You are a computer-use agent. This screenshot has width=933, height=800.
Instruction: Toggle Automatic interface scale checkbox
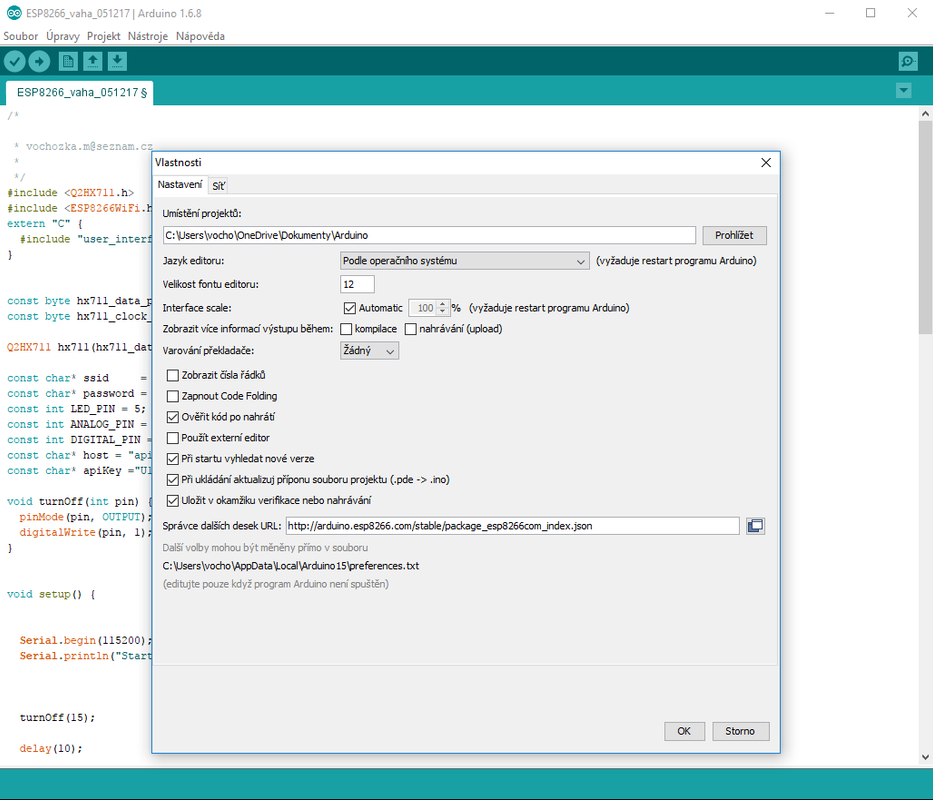click(x=349, y=308)
